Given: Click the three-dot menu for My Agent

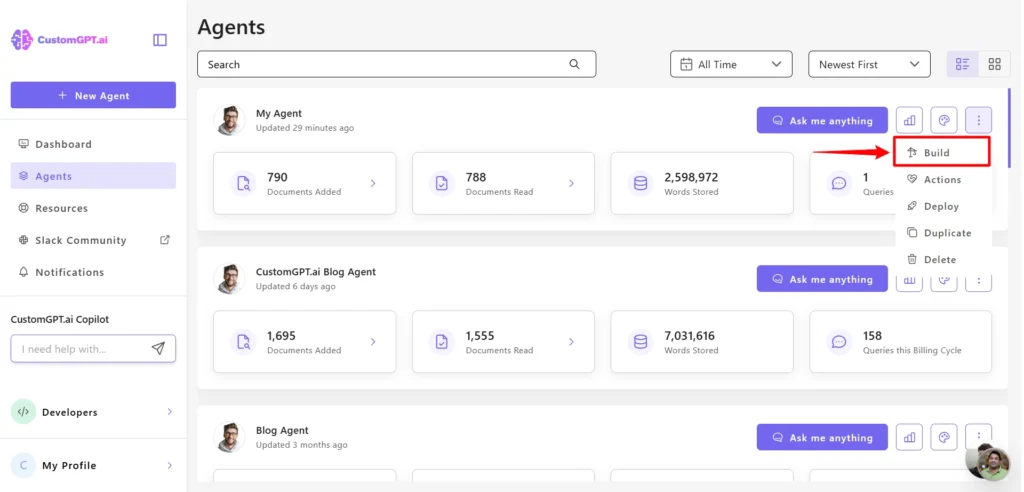Looking at the screenshot, I should point(978,121).
